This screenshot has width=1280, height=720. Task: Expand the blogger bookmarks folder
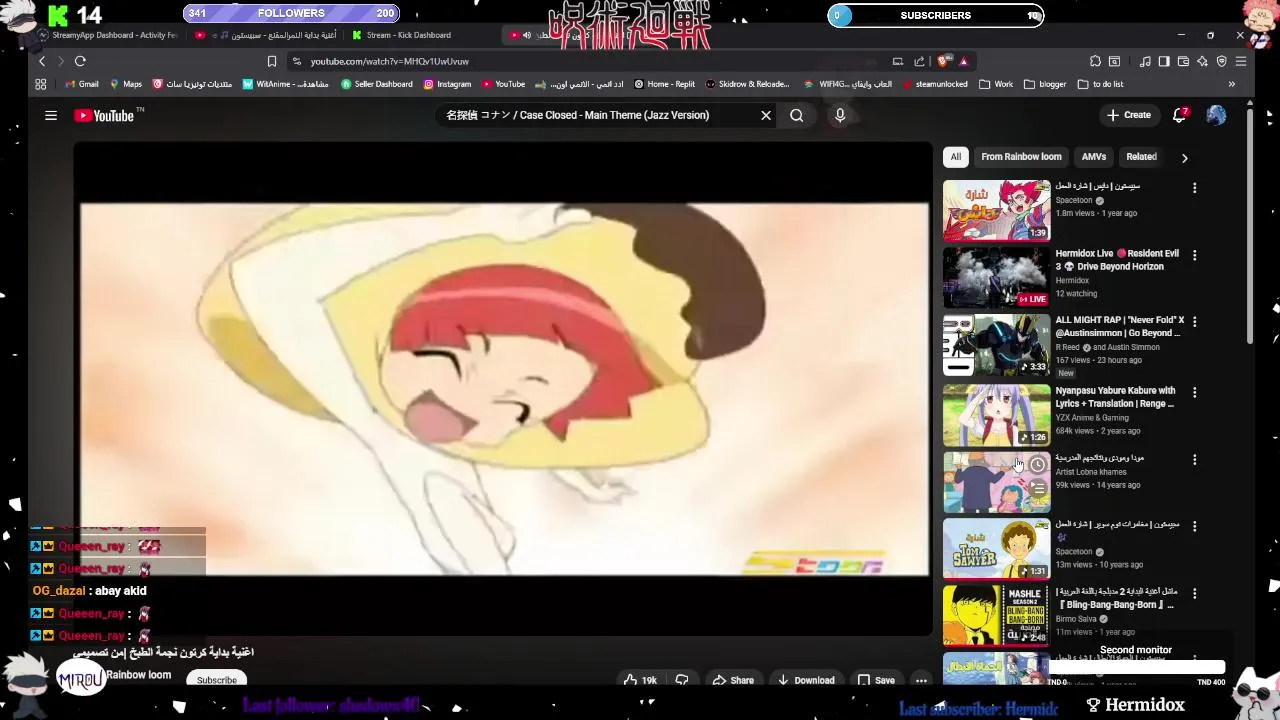(1045, 84)
